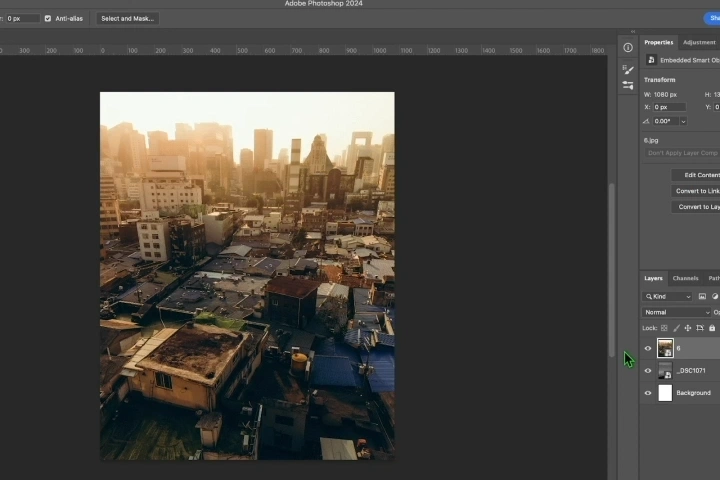Image resolution: width=720 pixels, height=480 pixels.
Task: Open the Kind filter dropdown
Action: (668, 296)
